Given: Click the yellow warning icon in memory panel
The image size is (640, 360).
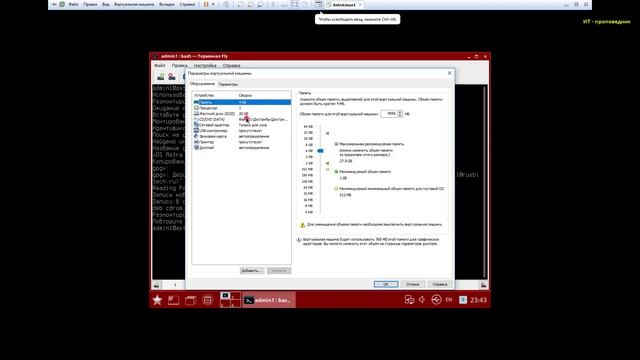Looking at the screenshot, I should pos(302,225).
